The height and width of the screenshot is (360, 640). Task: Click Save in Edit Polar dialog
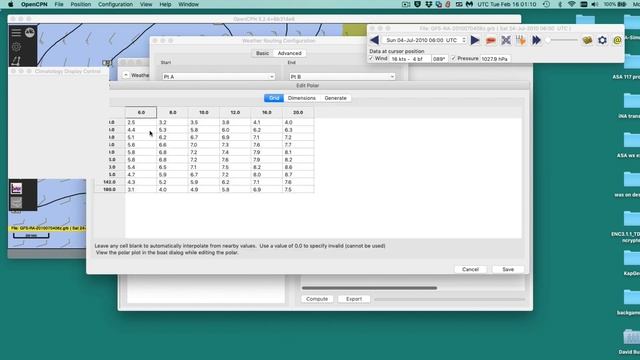coord(508,269)
